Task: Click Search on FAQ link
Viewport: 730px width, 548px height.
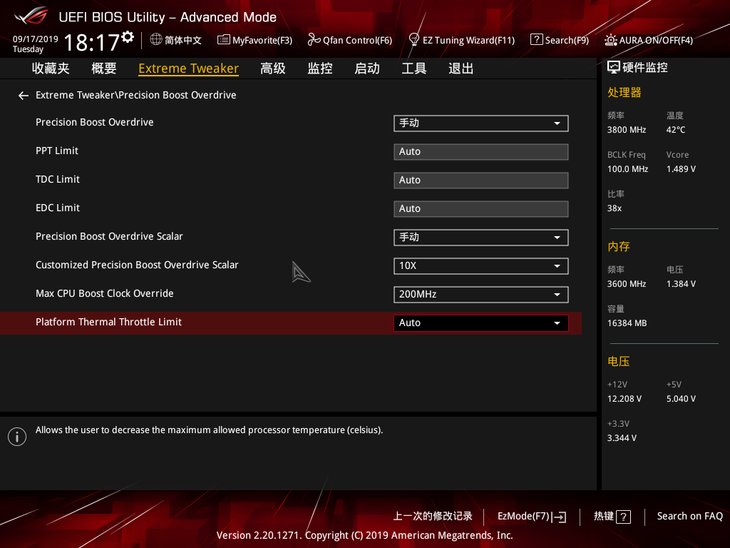Action: [x=689, y=516]
